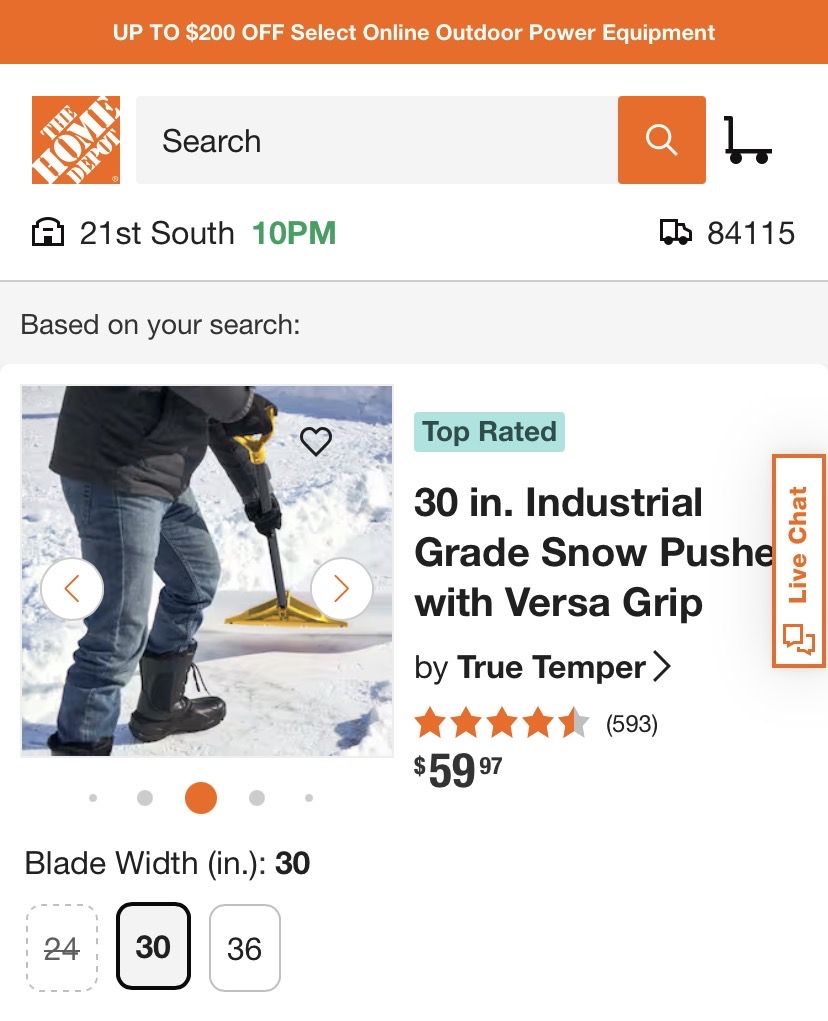Choose 36 inch blade width
828x1021 pixels.
pyautogui.click(x=245, y=948)
